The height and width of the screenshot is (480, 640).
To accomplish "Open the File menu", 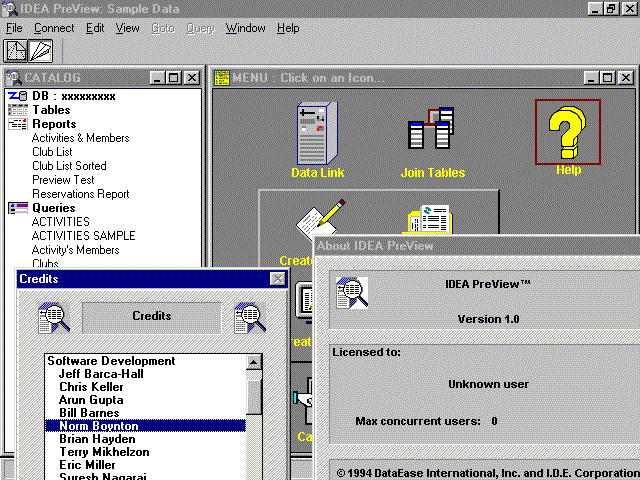I will (14, 28).
